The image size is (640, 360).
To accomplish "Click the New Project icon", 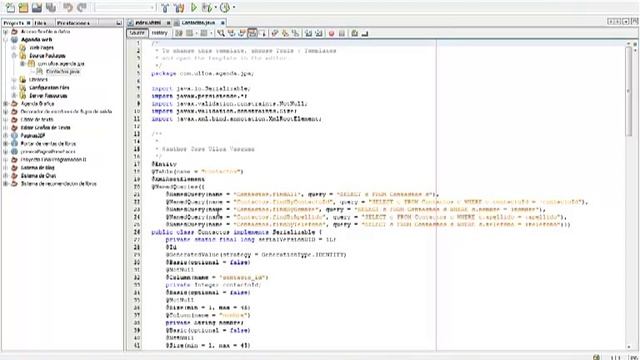I will coord(23,7).
